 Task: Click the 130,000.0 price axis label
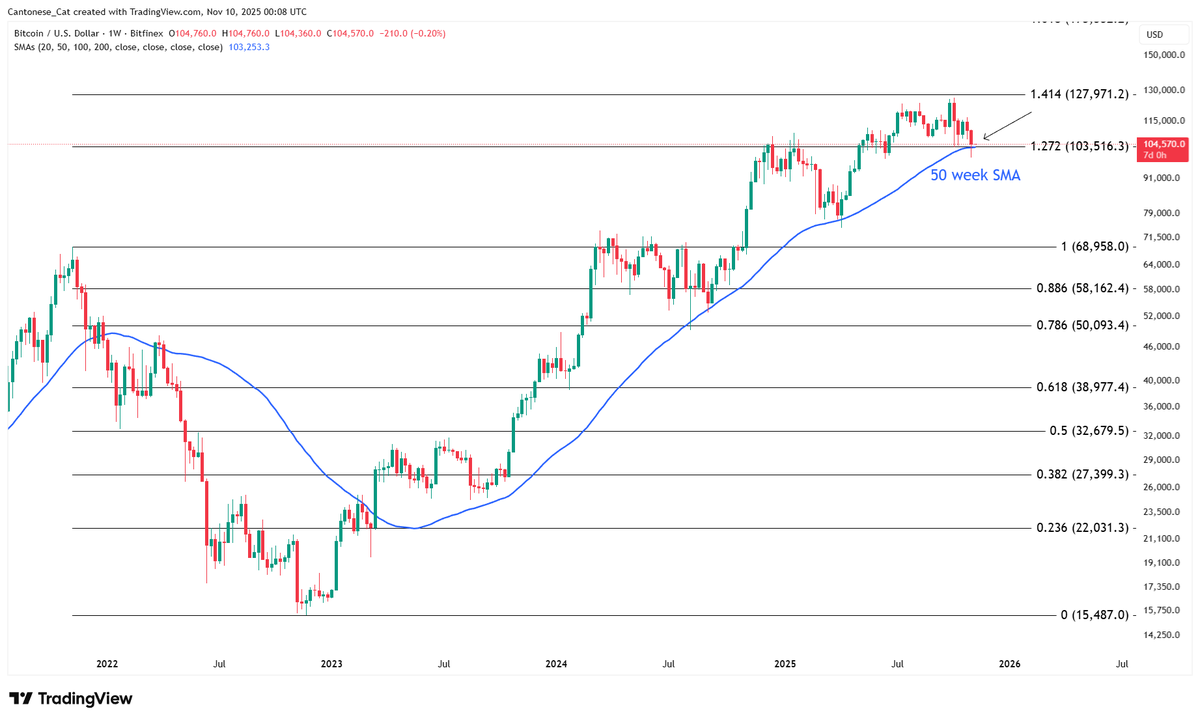(1163, 91)
